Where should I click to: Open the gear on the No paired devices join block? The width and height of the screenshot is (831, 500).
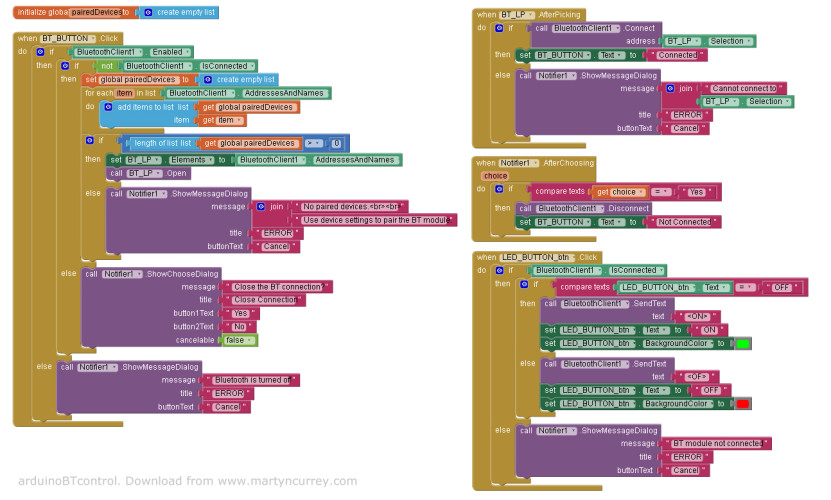[x=261, y=206]
